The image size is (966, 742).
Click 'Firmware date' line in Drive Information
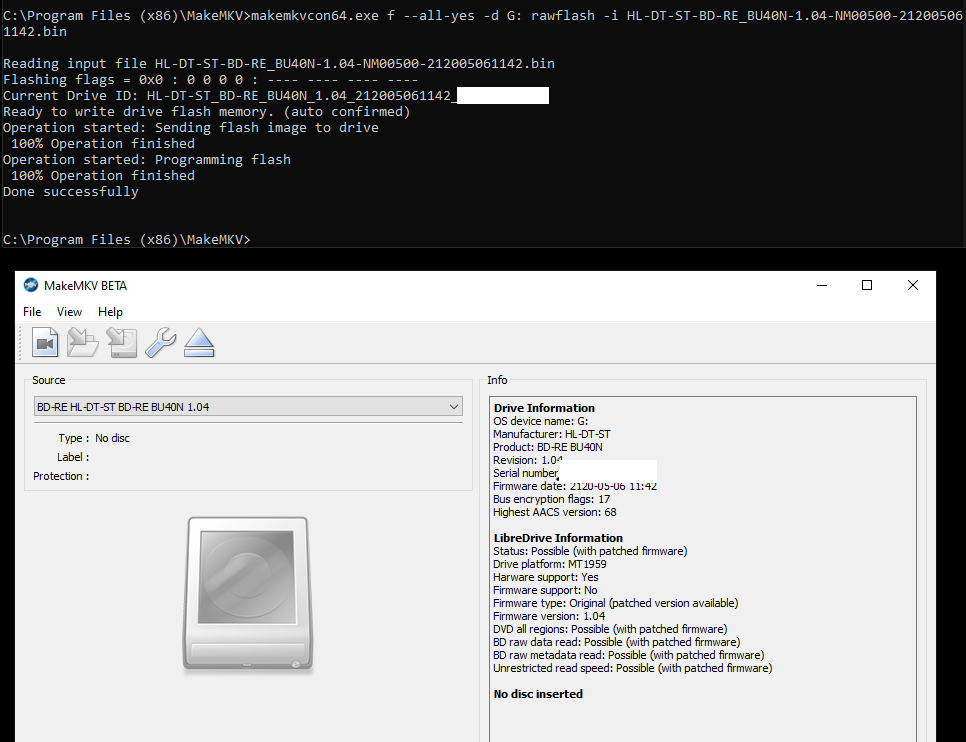point(575,486)
